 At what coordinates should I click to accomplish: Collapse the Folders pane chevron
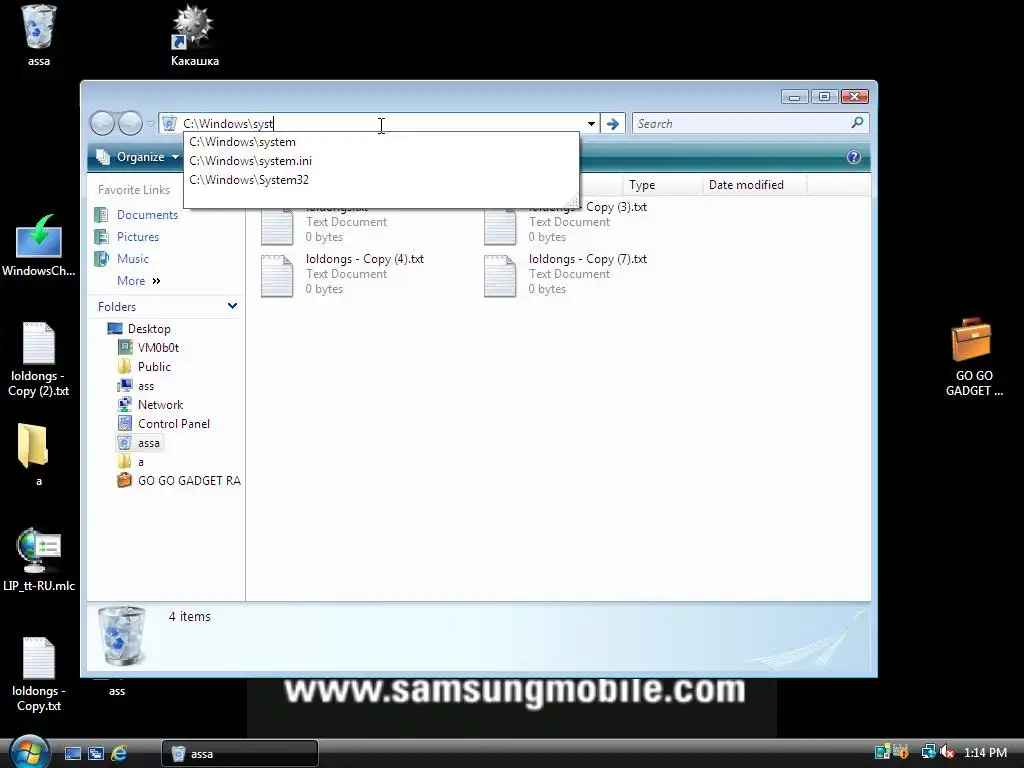coord(232,306)
